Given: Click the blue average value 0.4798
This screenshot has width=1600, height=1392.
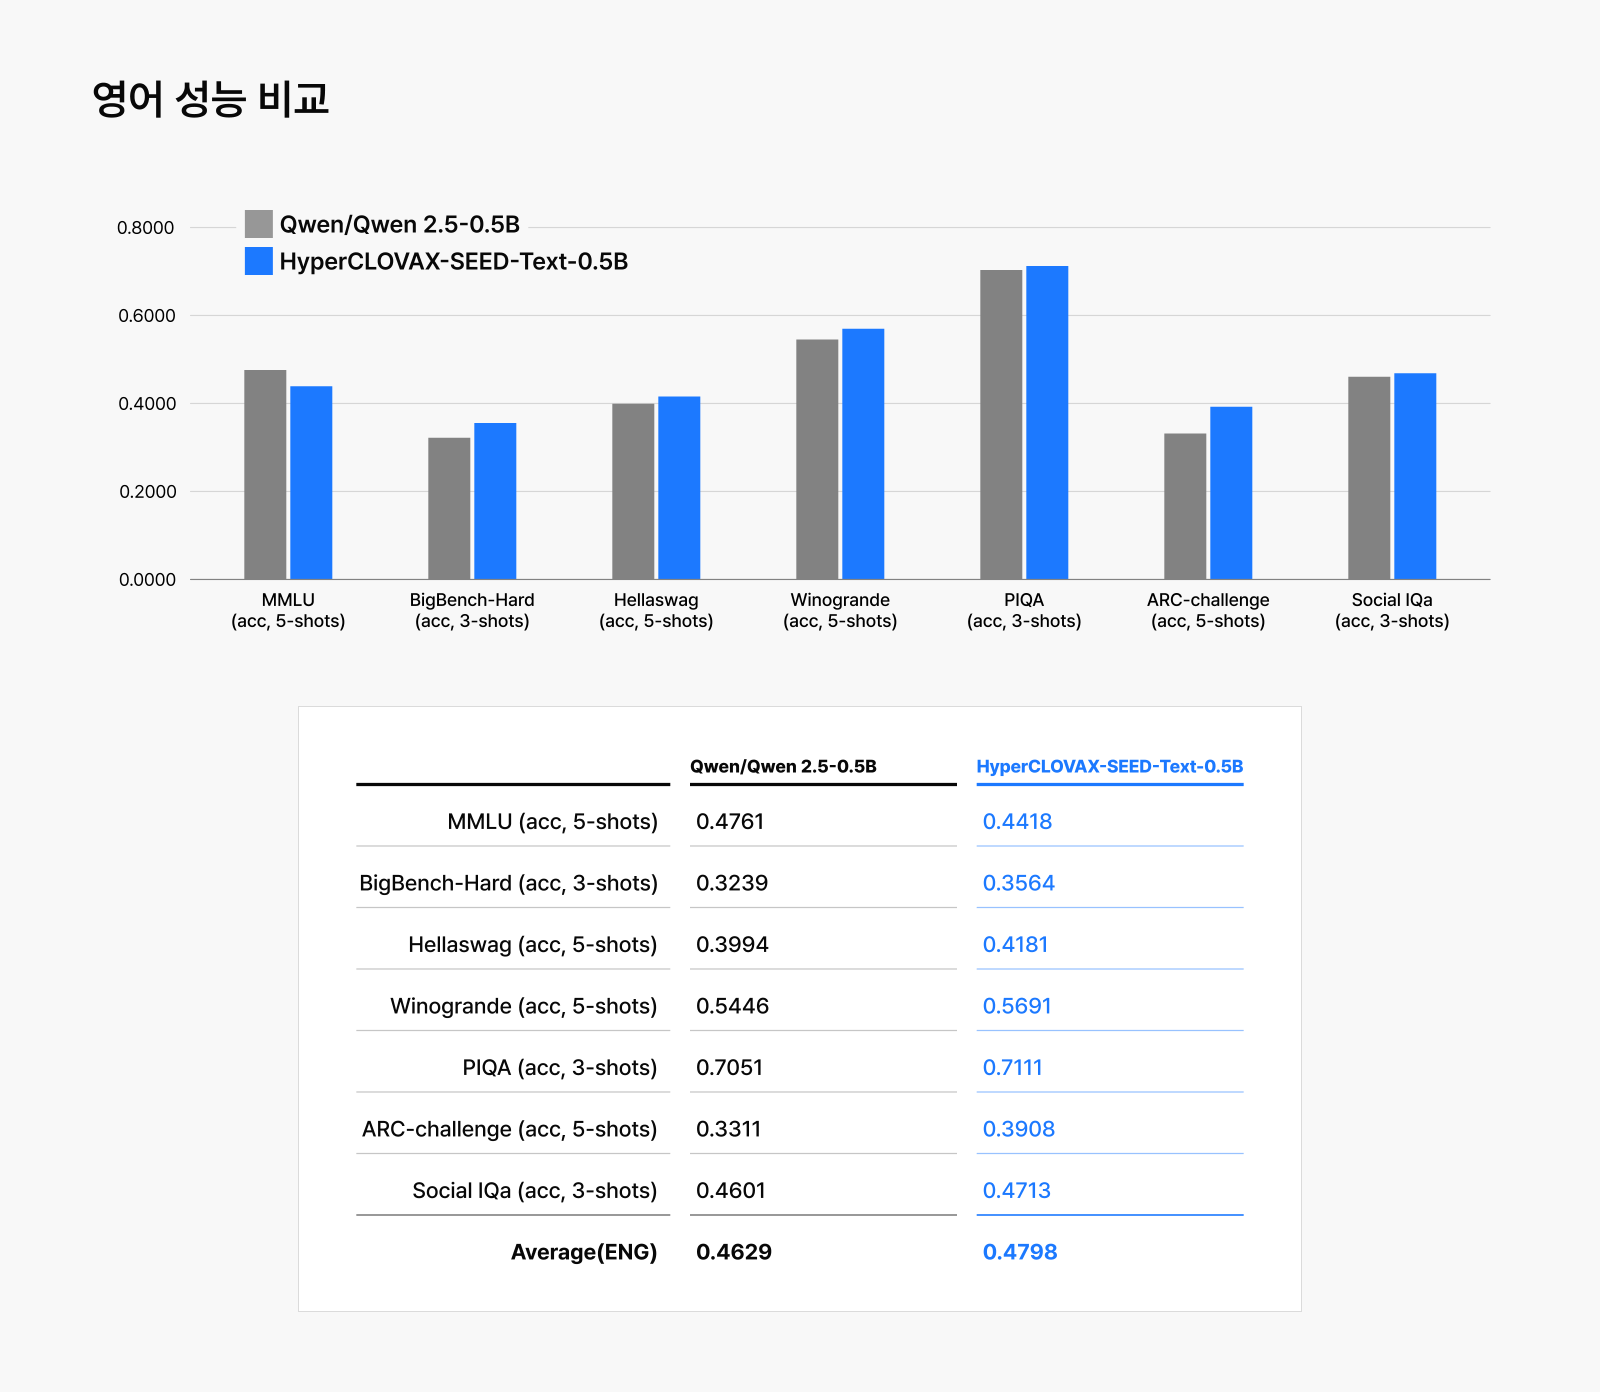Looking at the screenshot, I should pos(1020,1253).
